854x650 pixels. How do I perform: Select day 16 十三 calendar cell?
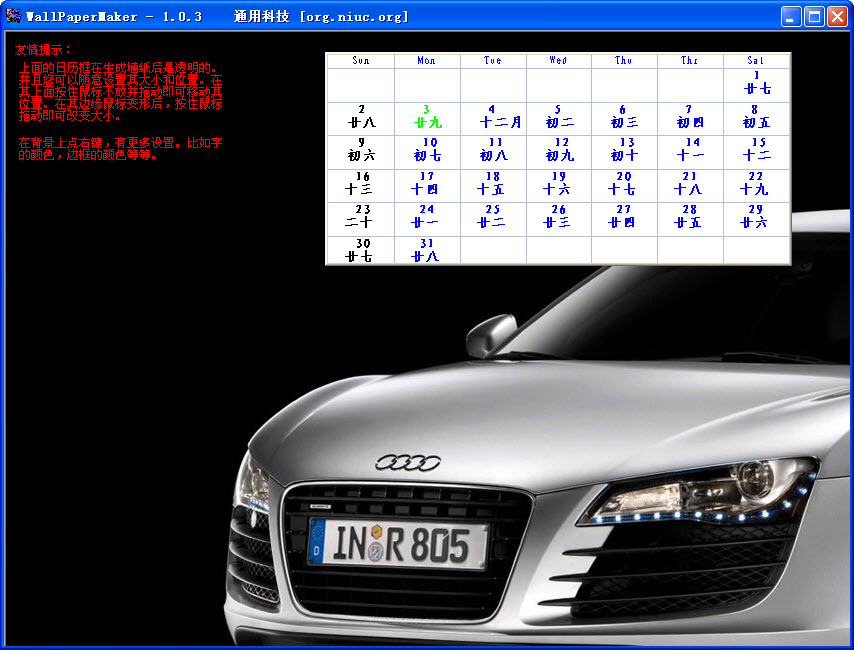tap(361, 185)
